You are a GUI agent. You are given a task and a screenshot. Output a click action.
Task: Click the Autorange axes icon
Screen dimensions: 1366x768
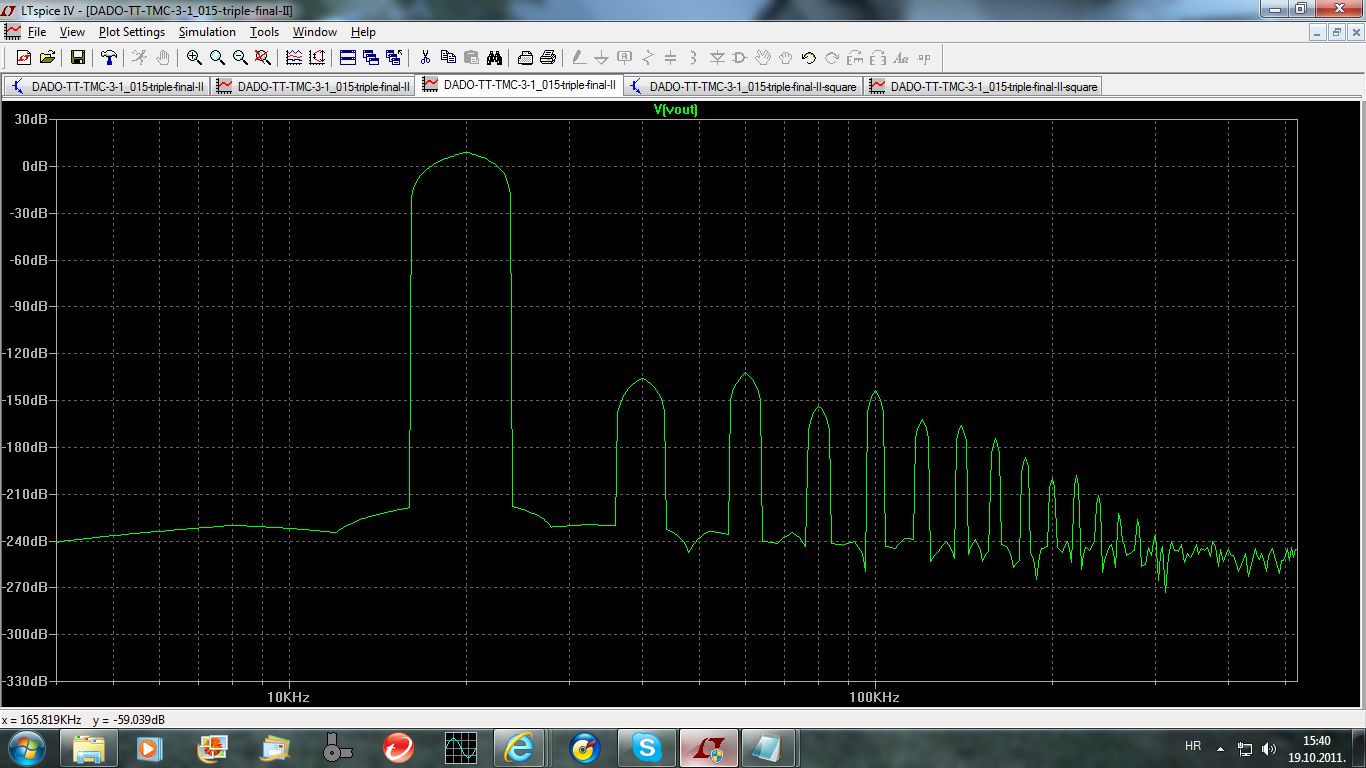point(317,58)
